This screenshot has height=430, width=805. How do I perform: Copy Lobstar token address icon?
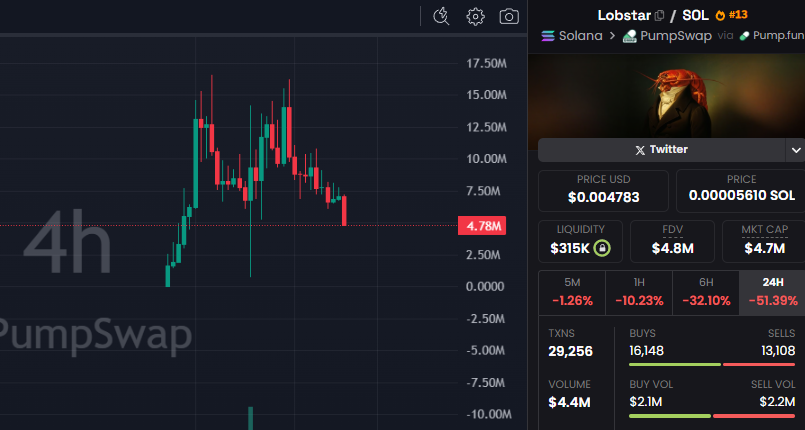(660, 16)
